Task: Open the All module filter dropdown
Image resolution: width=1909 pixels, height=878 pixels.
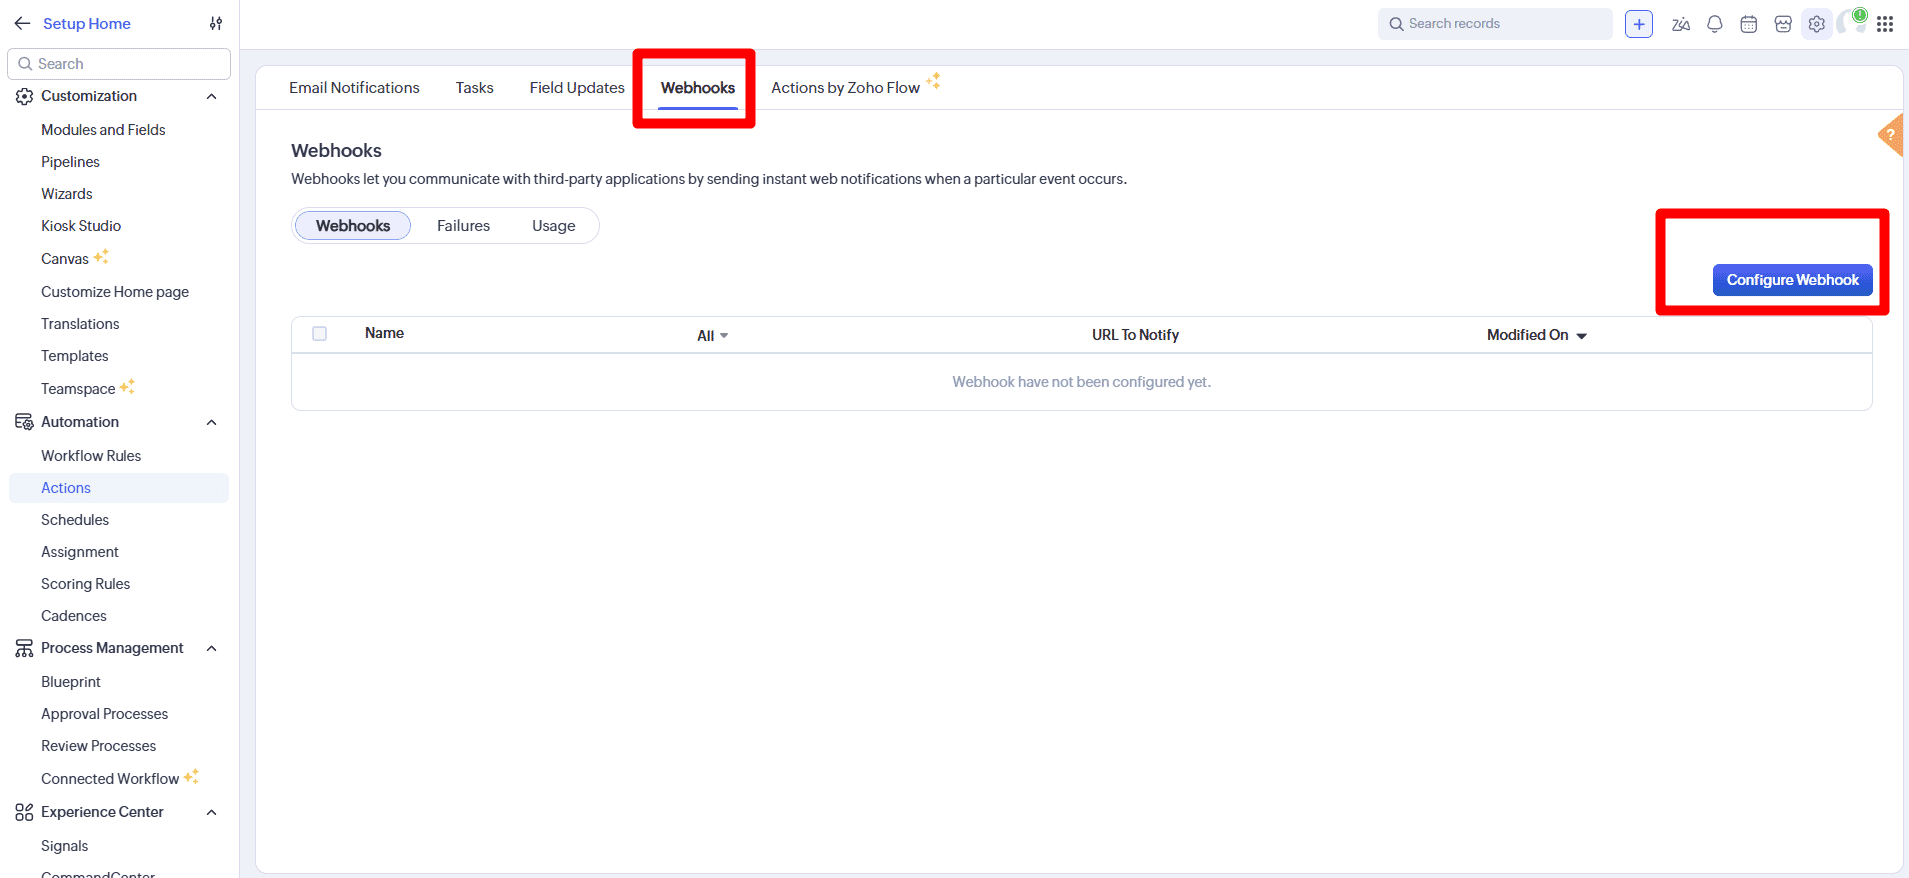Action: pos(712,336)
